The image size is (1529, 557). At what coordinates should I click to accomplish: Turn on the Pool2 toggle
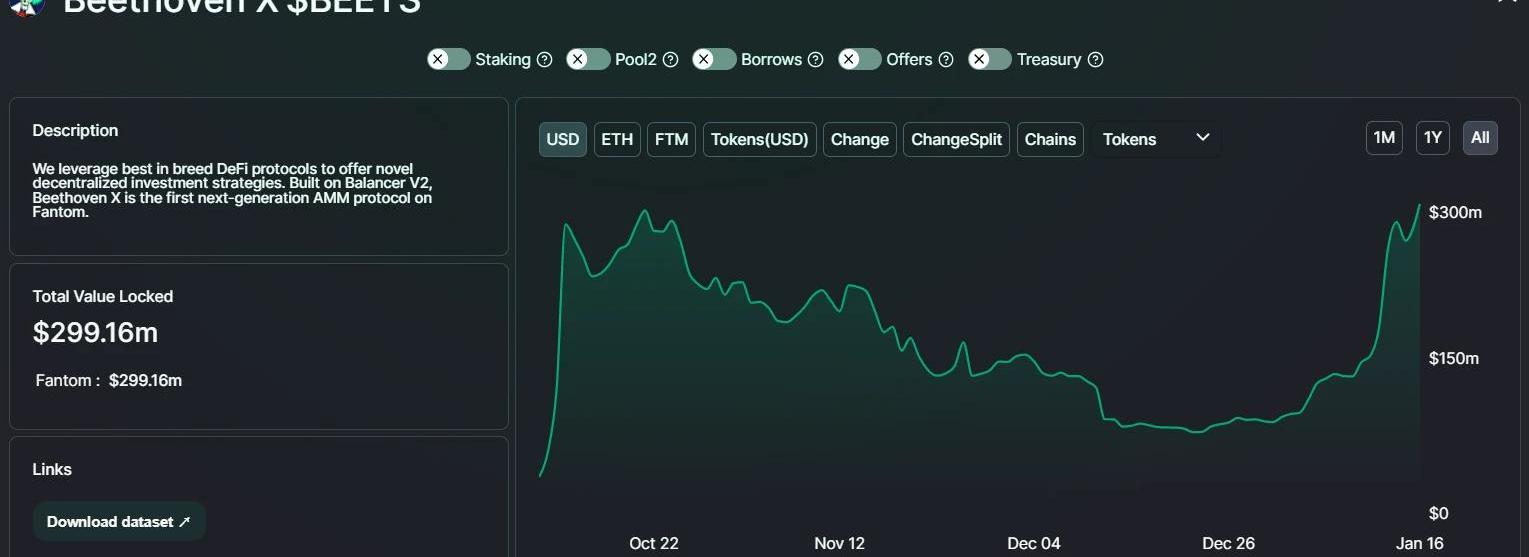point(588,59)
